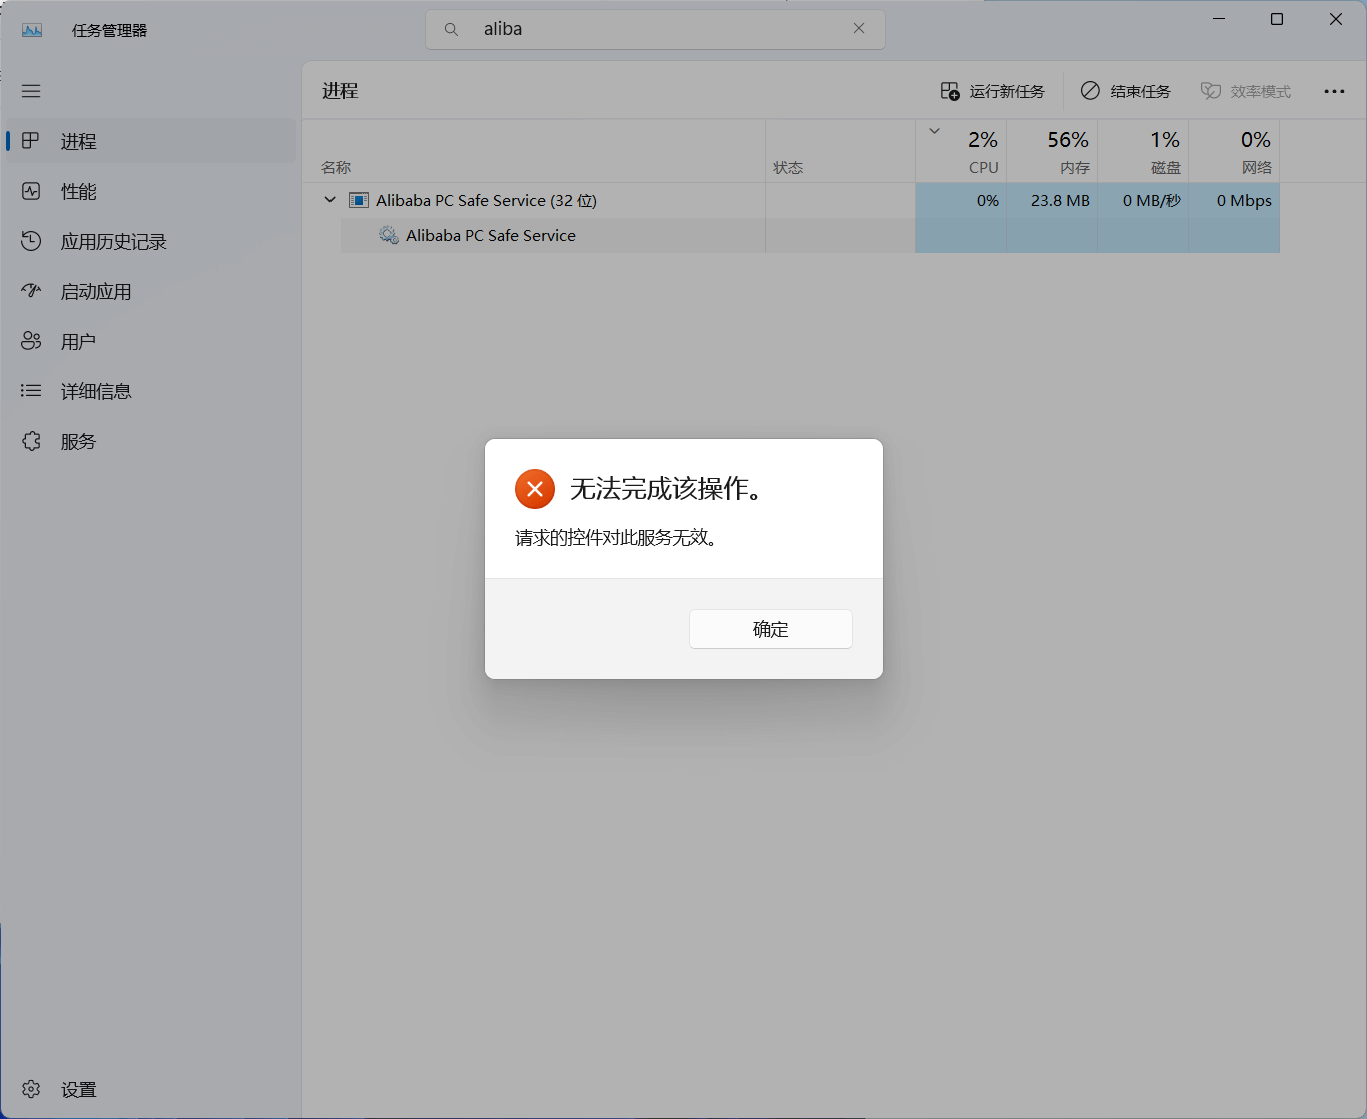Click the magnifier search icon
This screenshot has width=1367, height=1119.
[x=452, y=29]
